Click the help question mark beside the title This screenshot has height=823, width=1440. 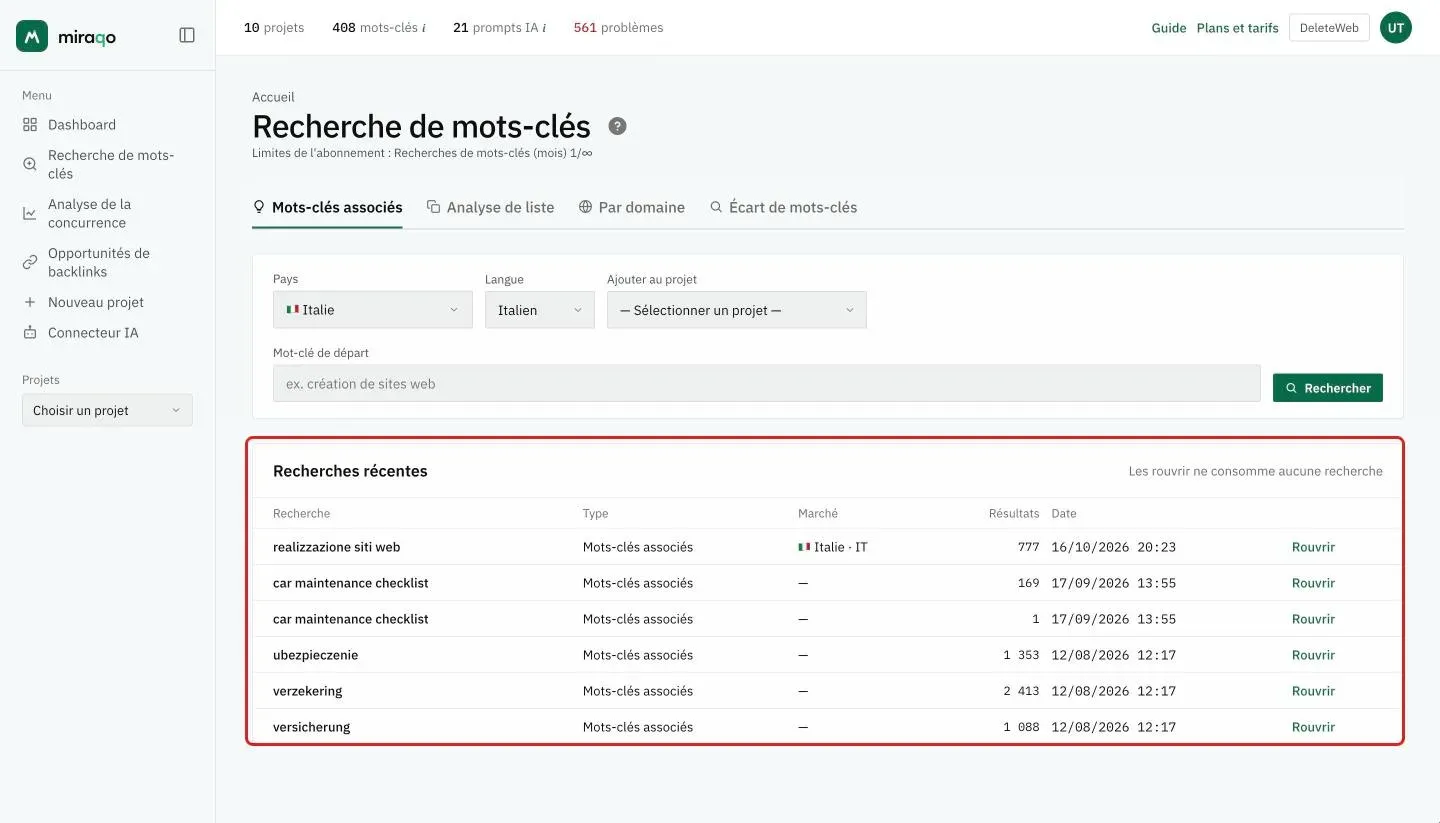(x=618, y=126)
